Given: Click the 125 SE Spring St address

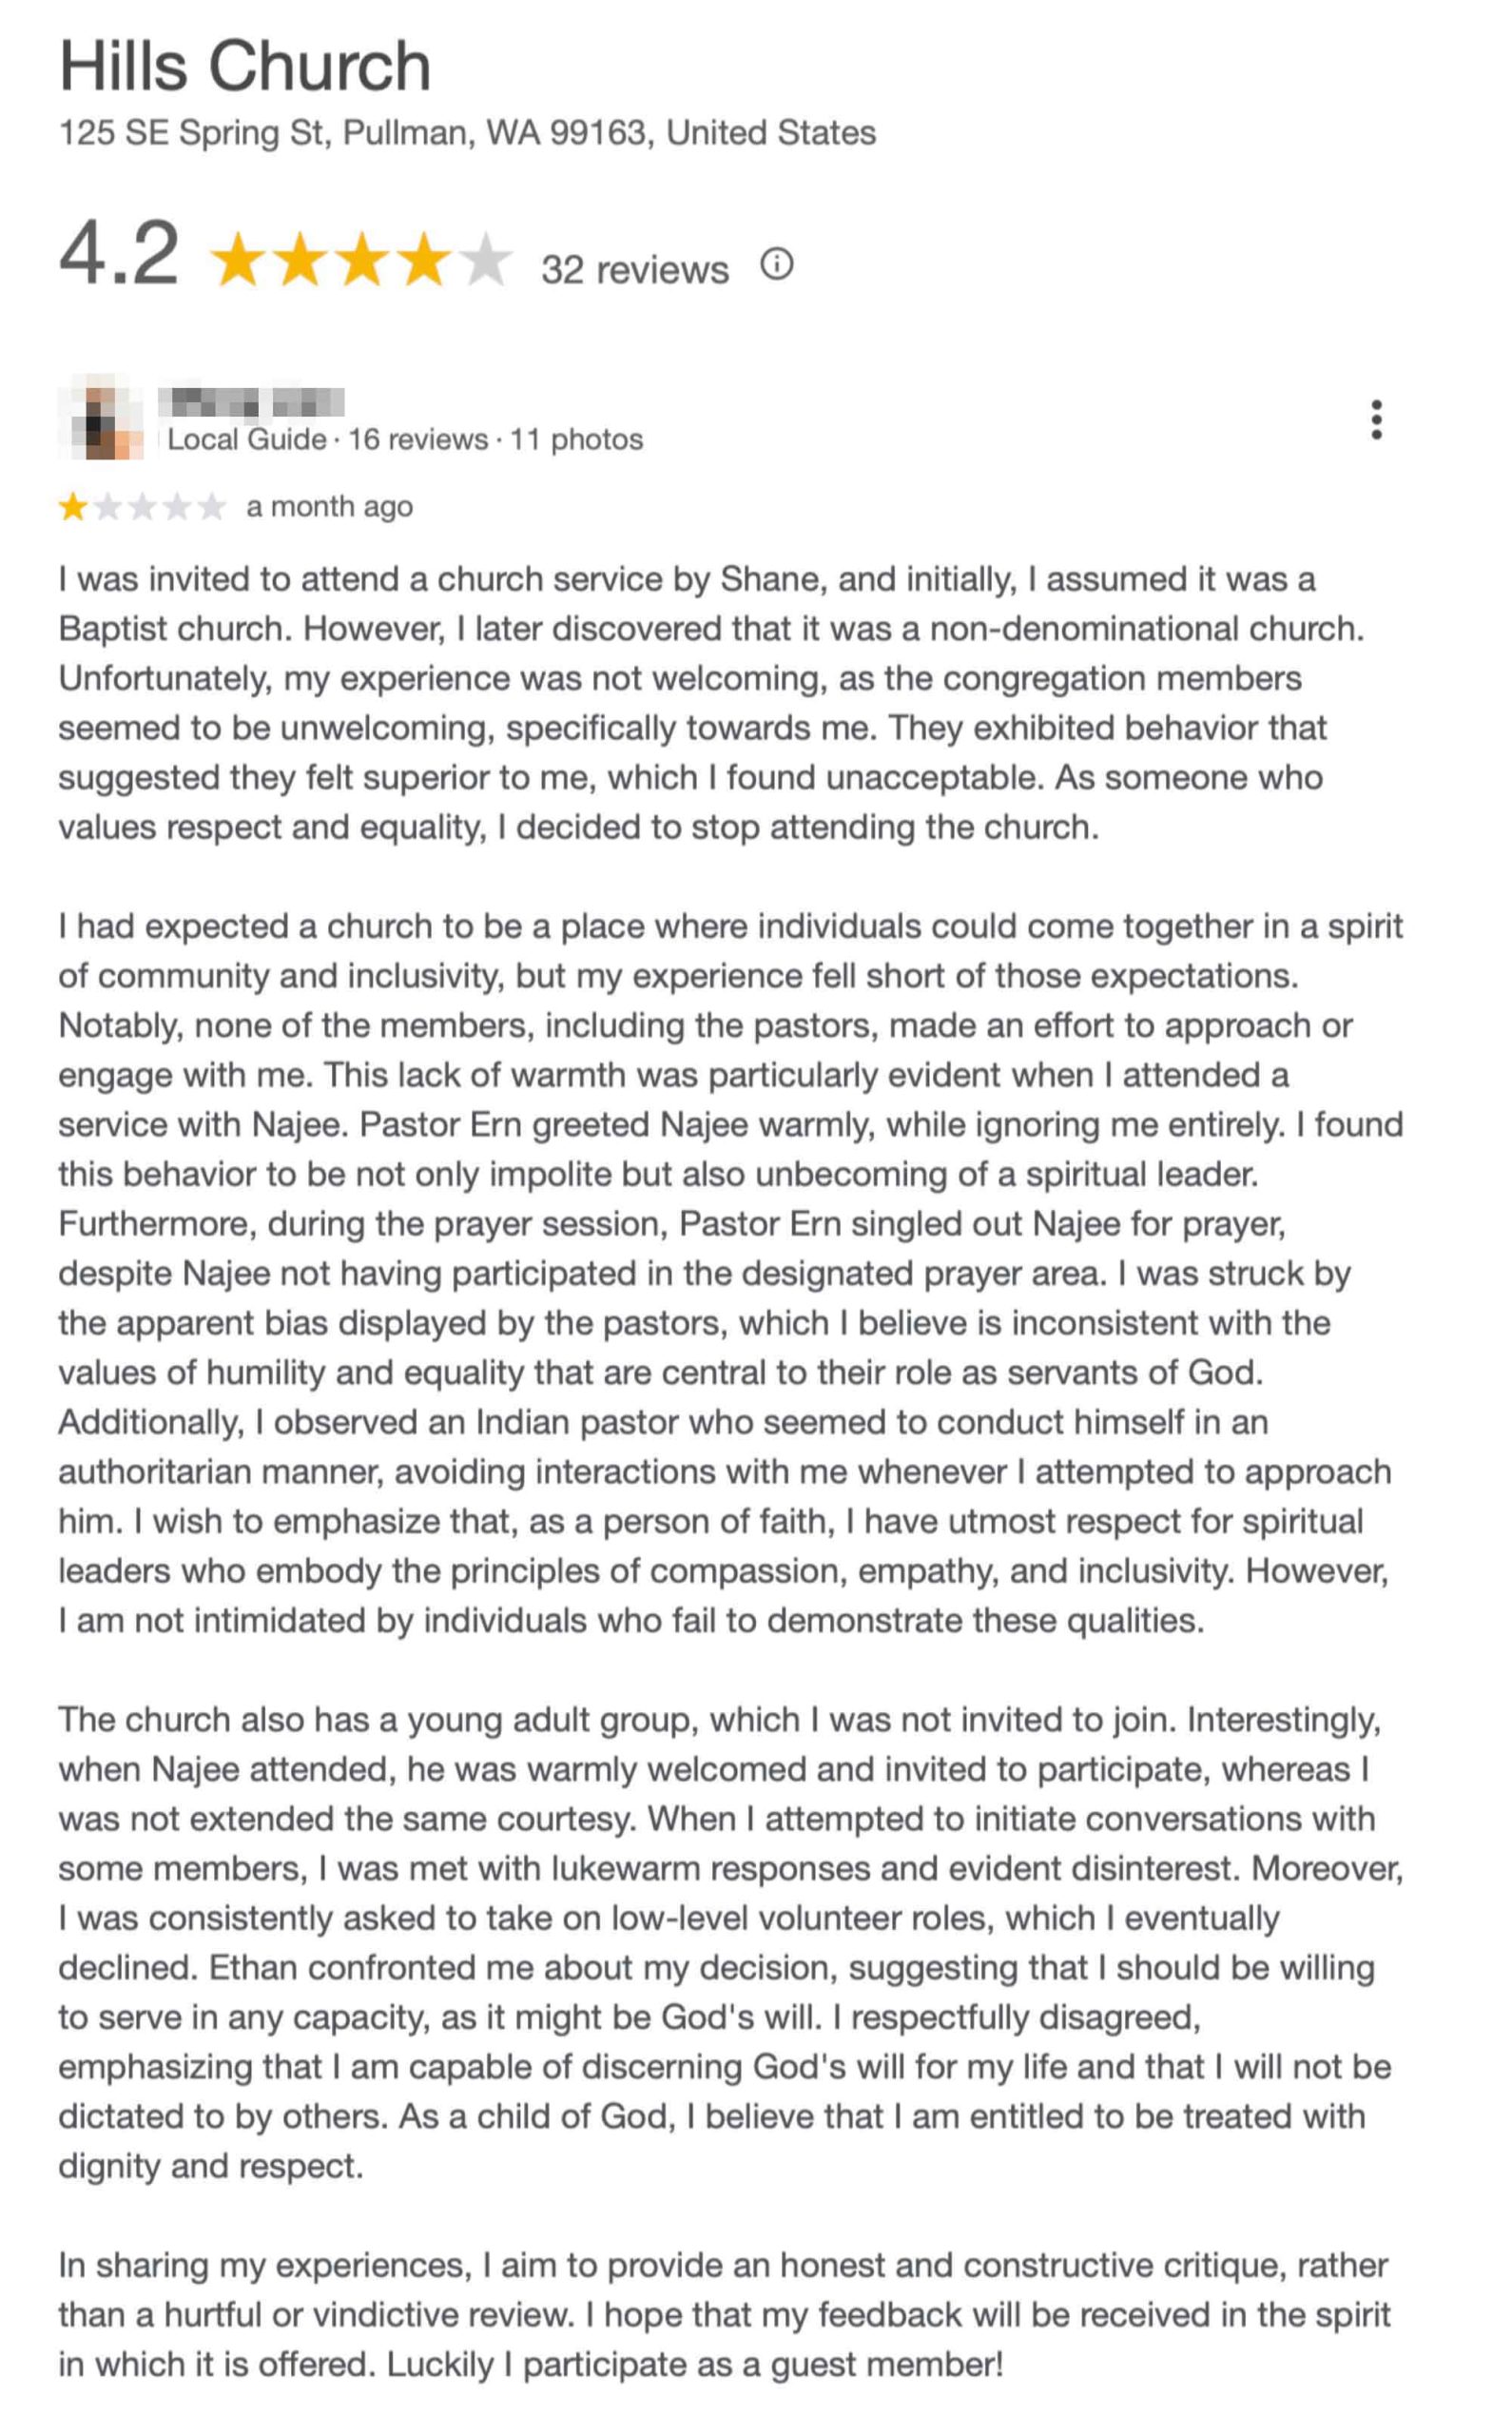Looking at the screenshot, I should pos(467,133).
